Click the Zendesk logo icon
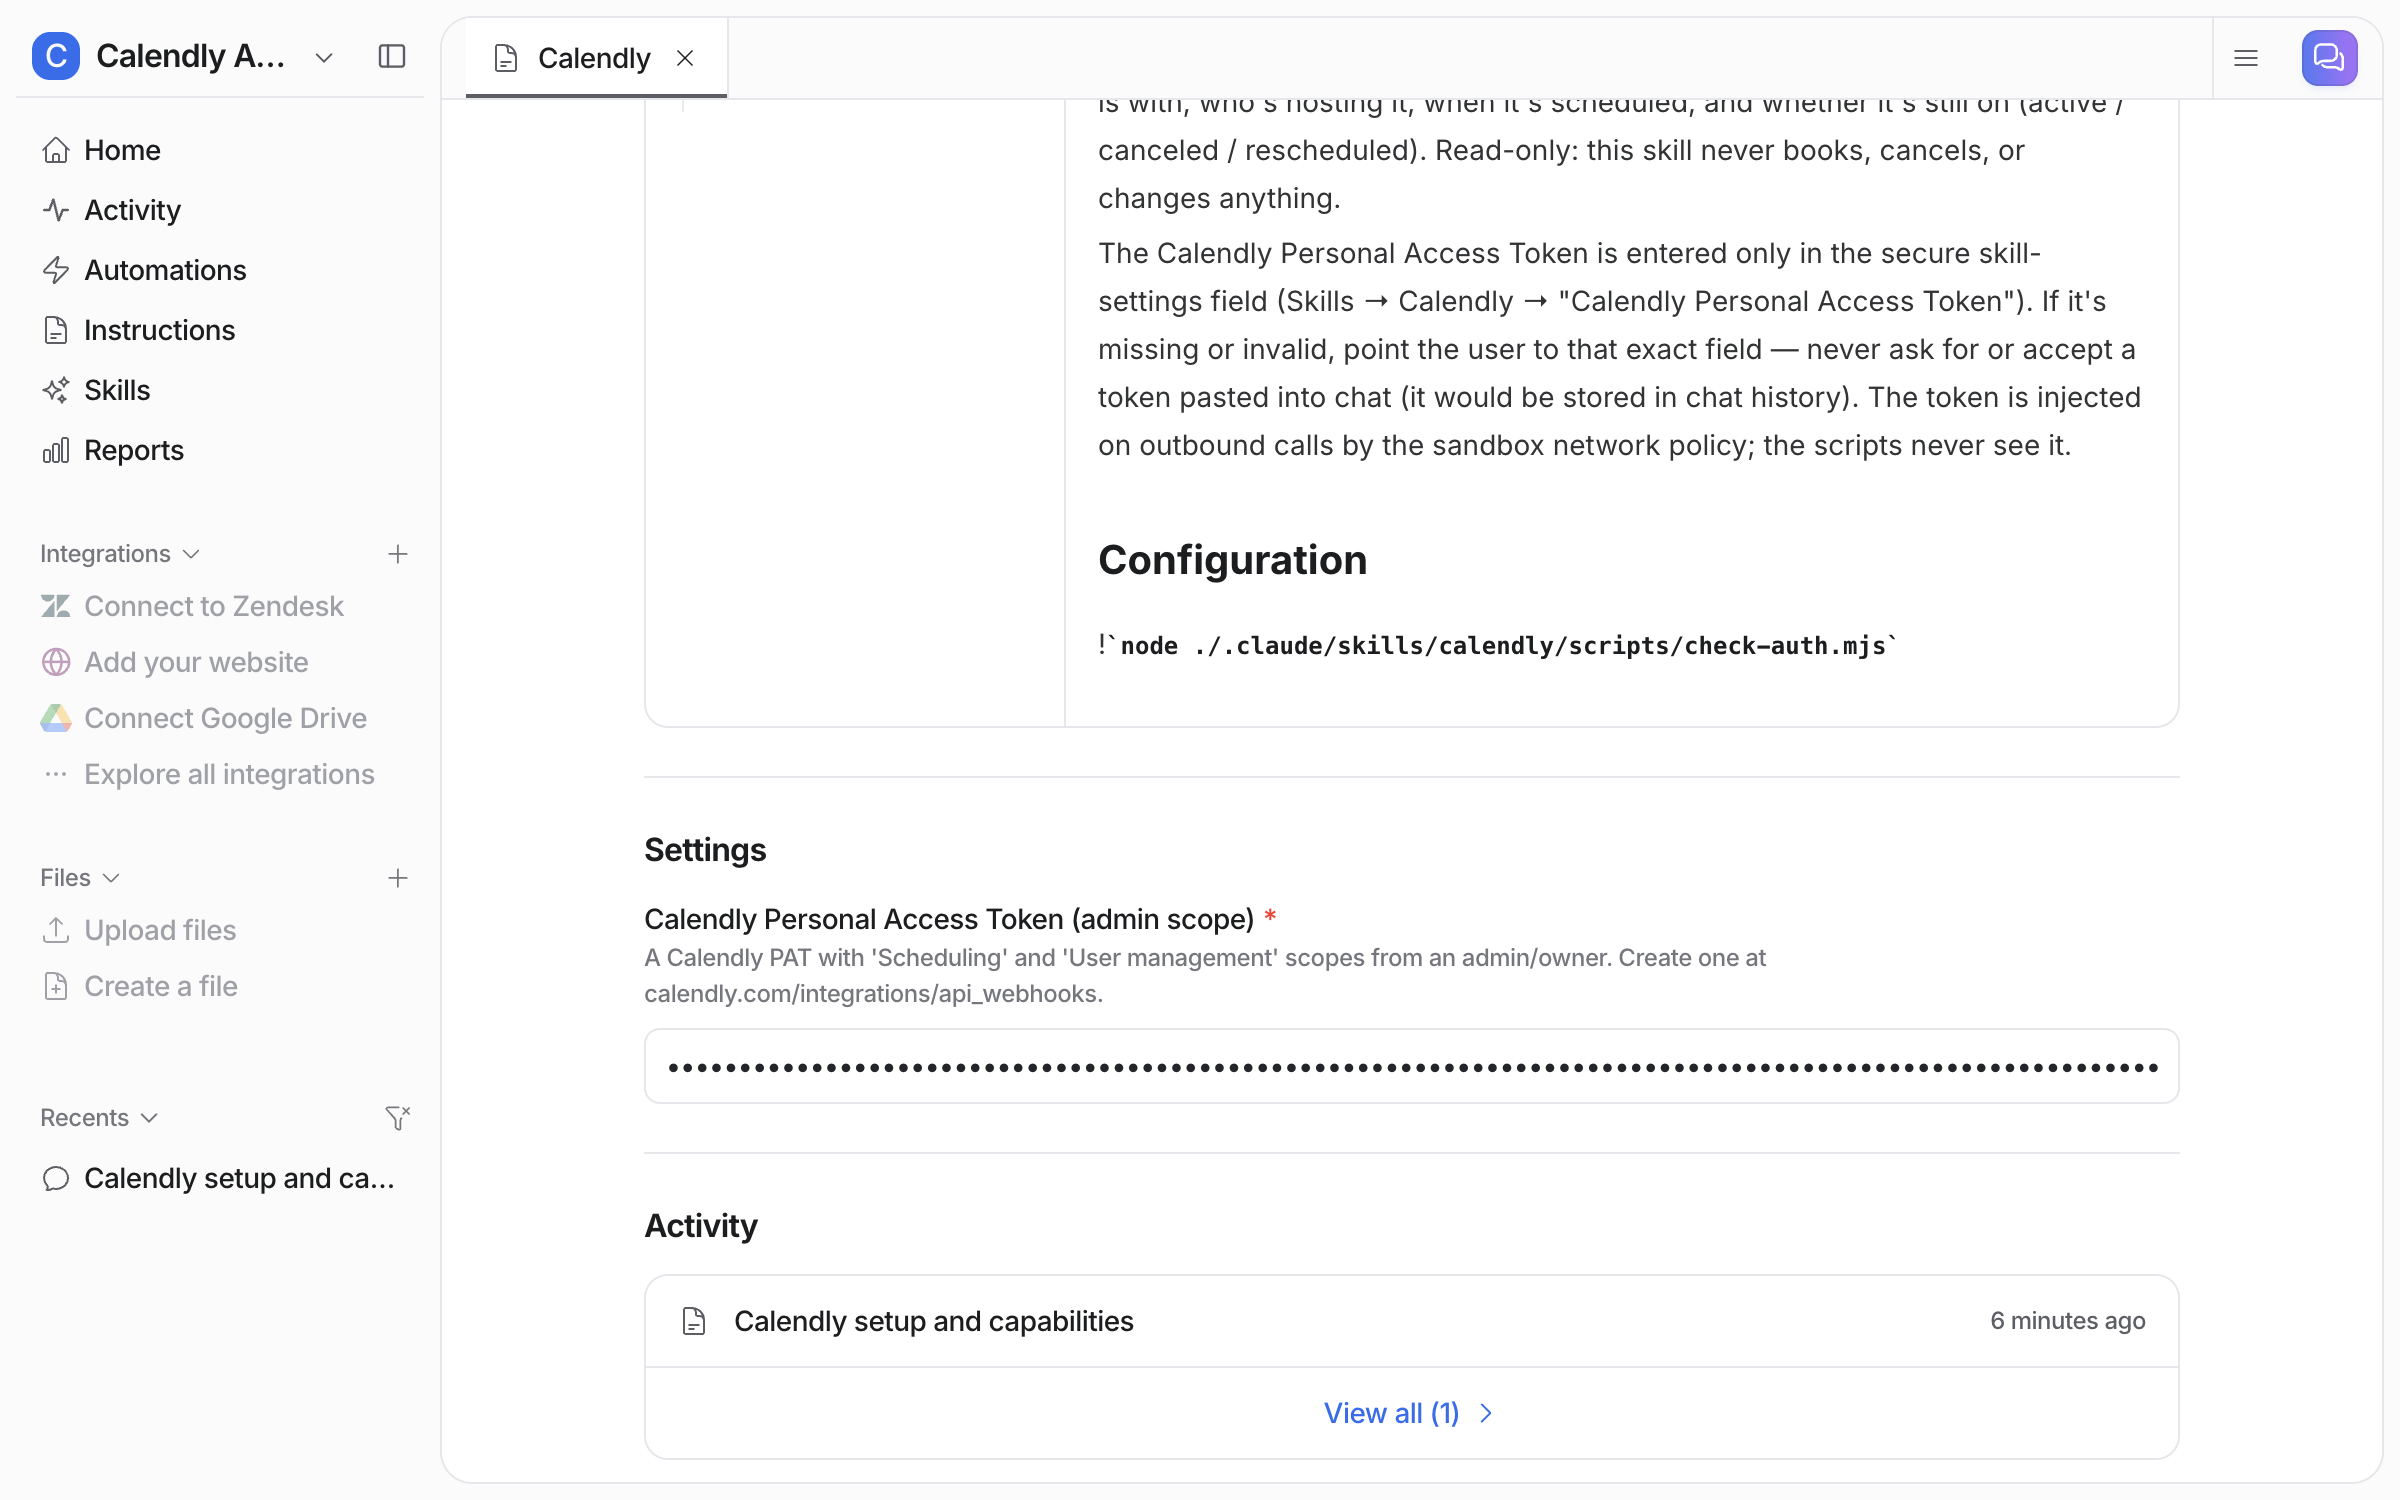Image resolution: width=2400 pixels, height=1500 pixels. [x=56, y=606]
